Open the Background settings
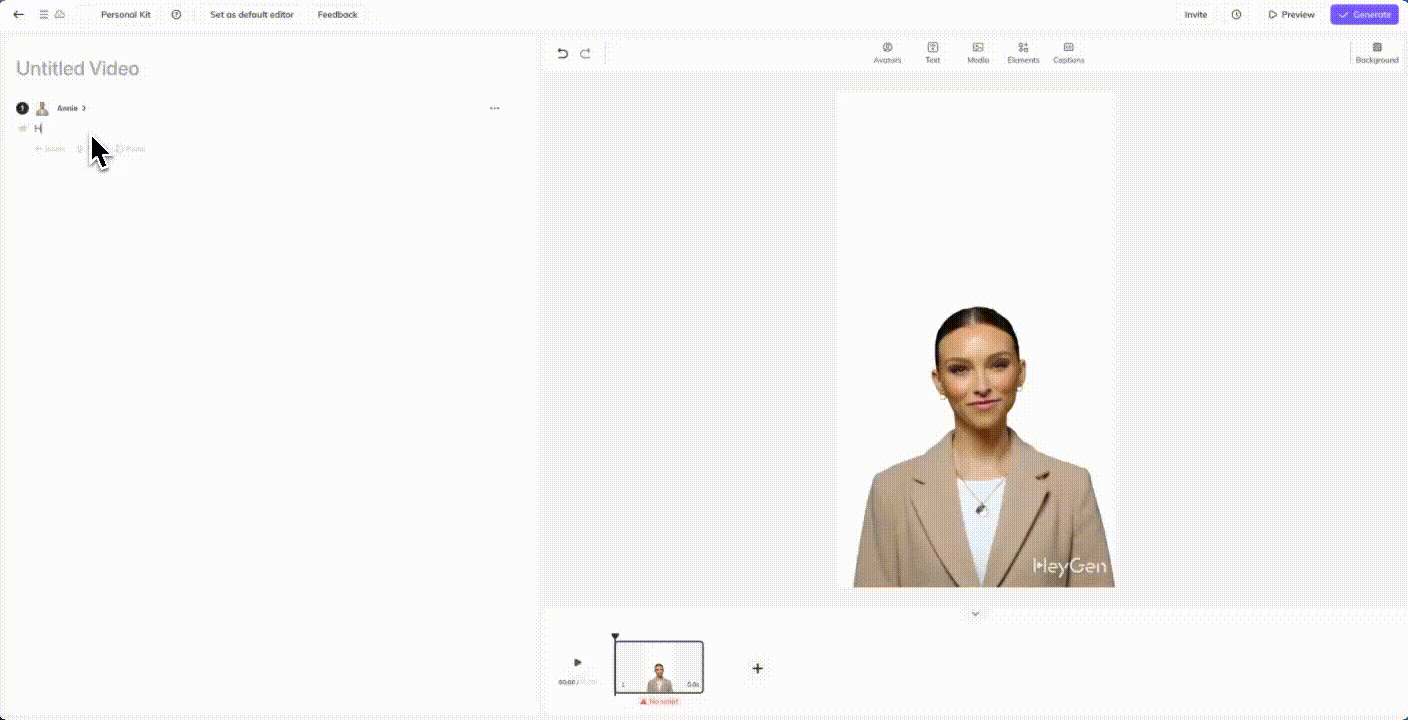This screenshot has width=1408, height=720. point(1377,53)
